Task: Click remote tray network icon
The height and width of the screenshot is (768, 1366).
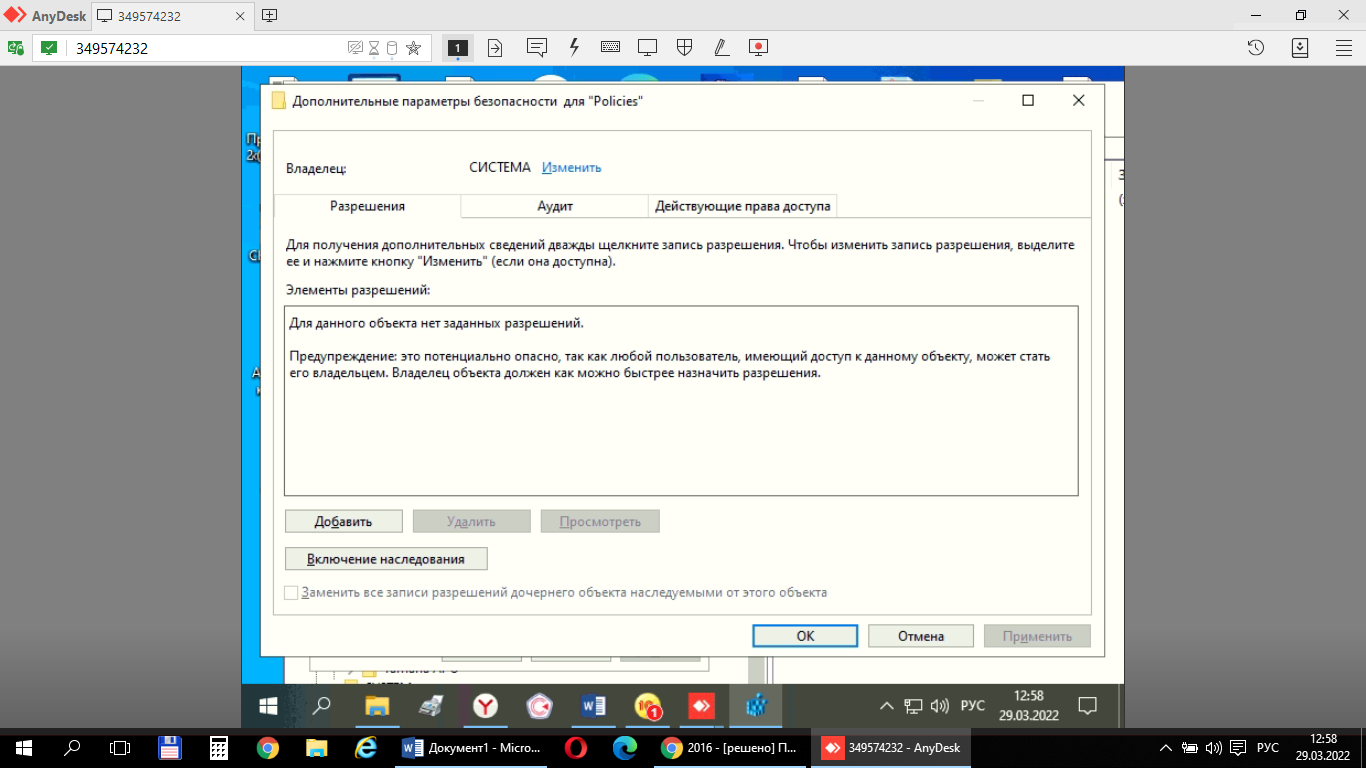Action: point(913,706)
